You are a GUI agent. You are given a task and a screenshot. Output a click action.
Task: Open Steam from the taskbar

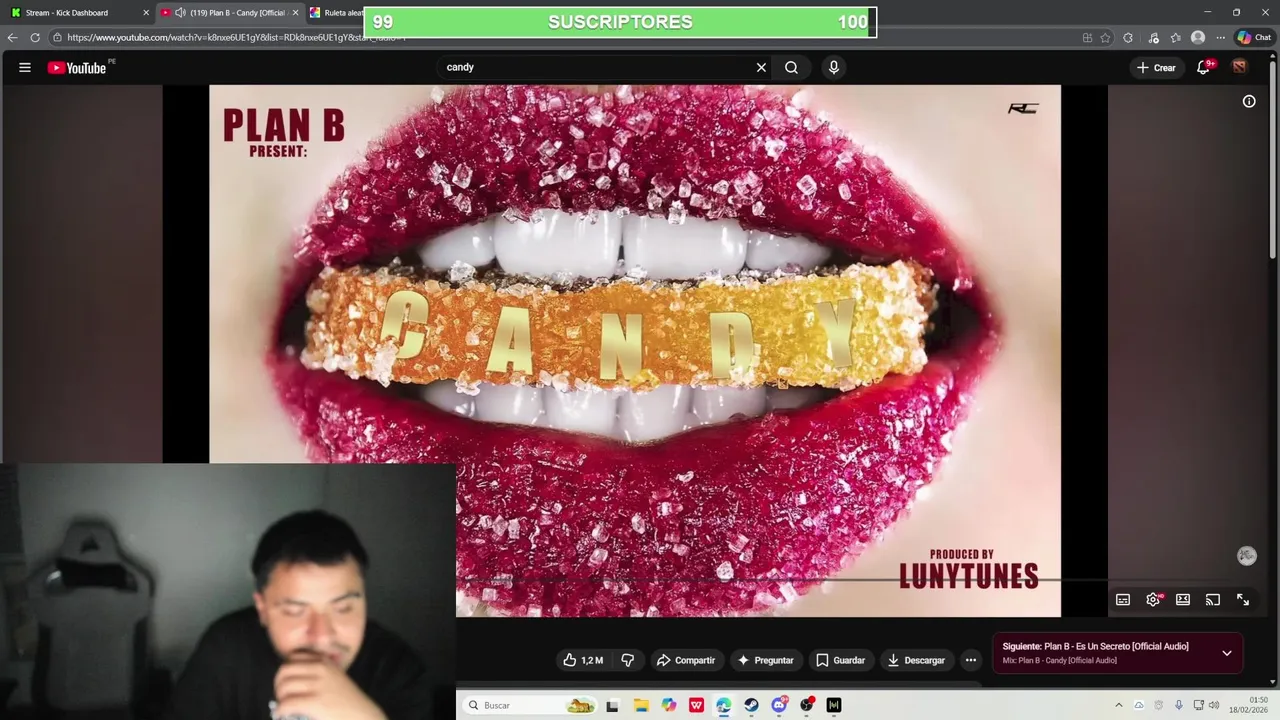point(751,705)
